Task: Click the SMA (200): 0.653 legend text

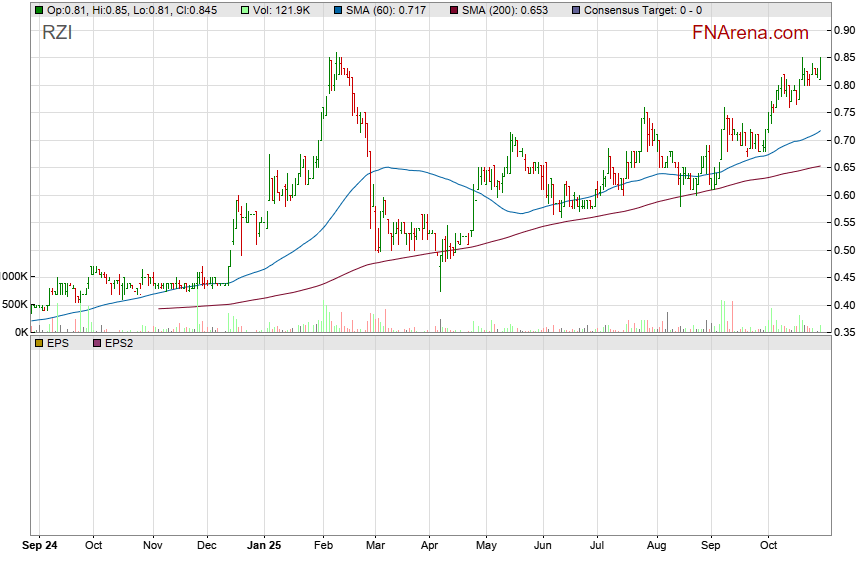Action: 512,10
